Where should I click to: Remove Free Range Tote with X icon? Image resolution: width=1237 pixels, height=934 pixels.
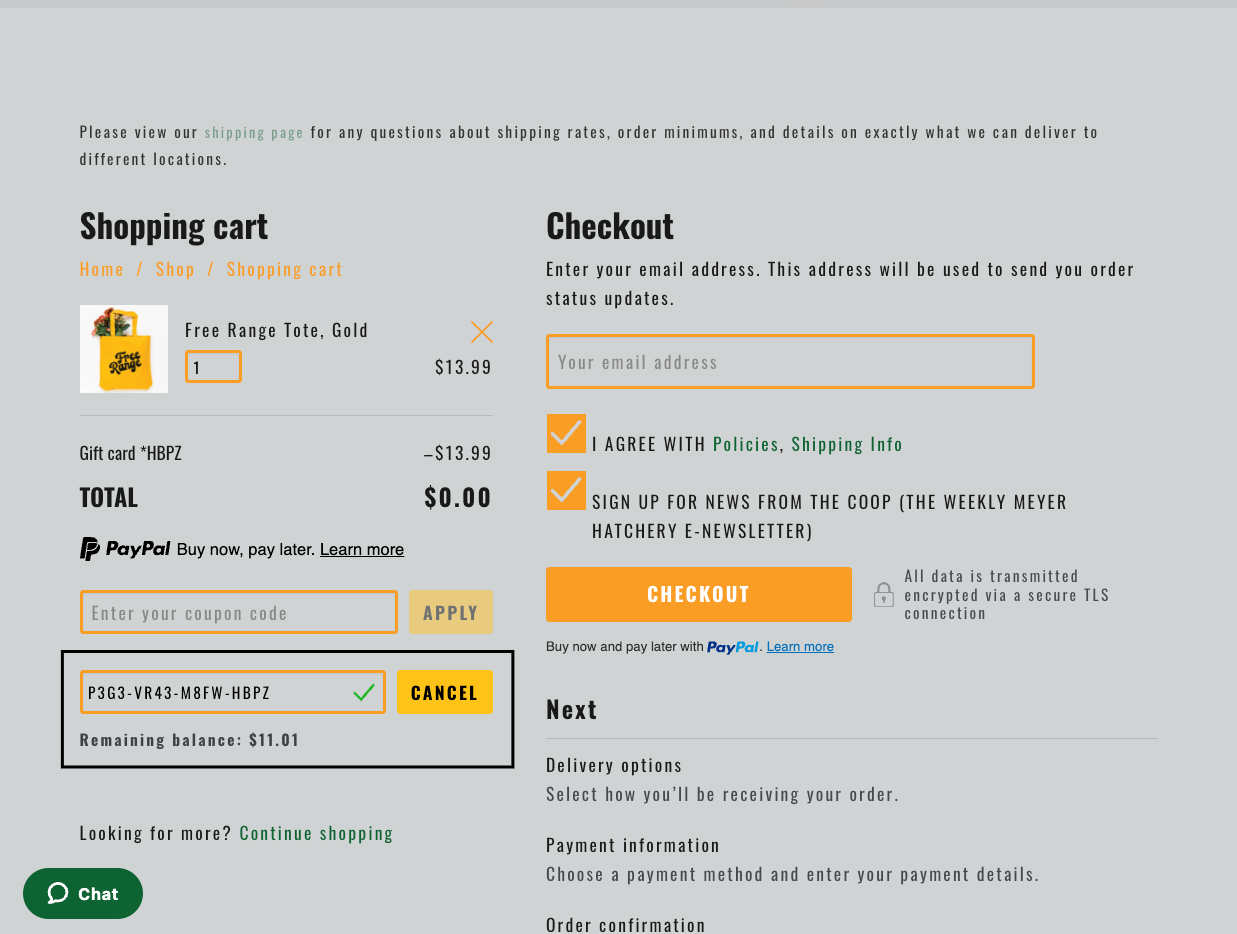pos(482,332)
